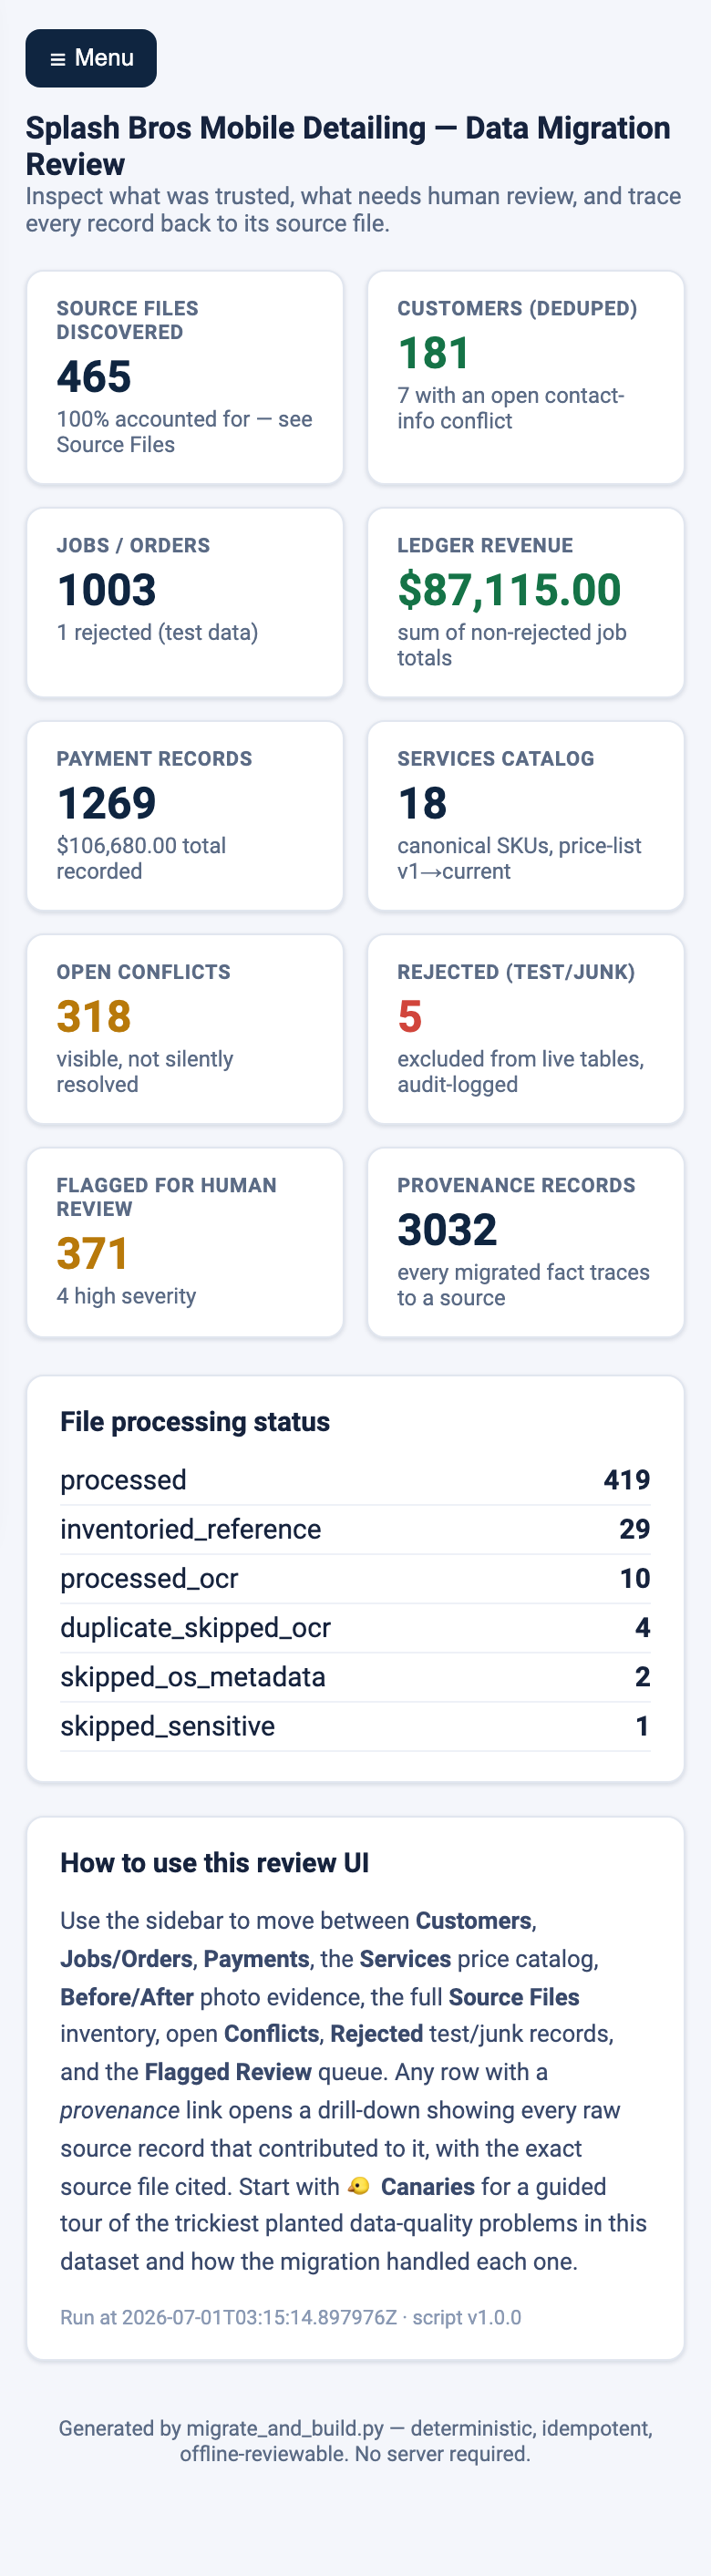Open the Rejected (Test/Junk) card
711x2576 pixels.
(526, 1029)
